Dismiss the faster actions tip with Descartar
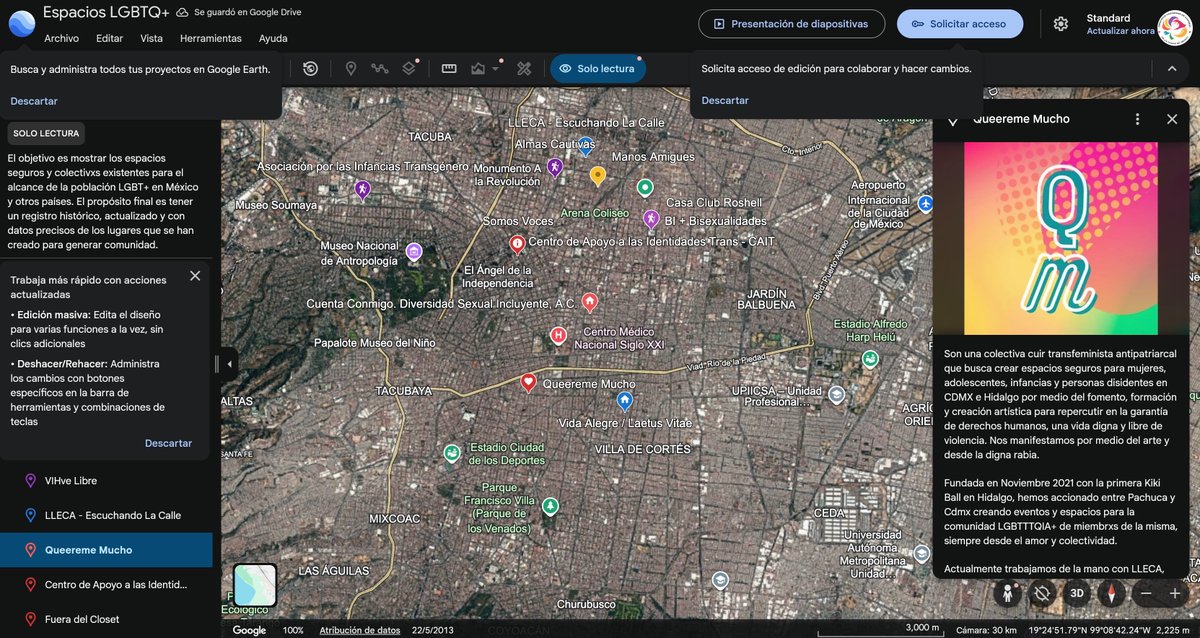1200x638 pixels. point(168,443)
